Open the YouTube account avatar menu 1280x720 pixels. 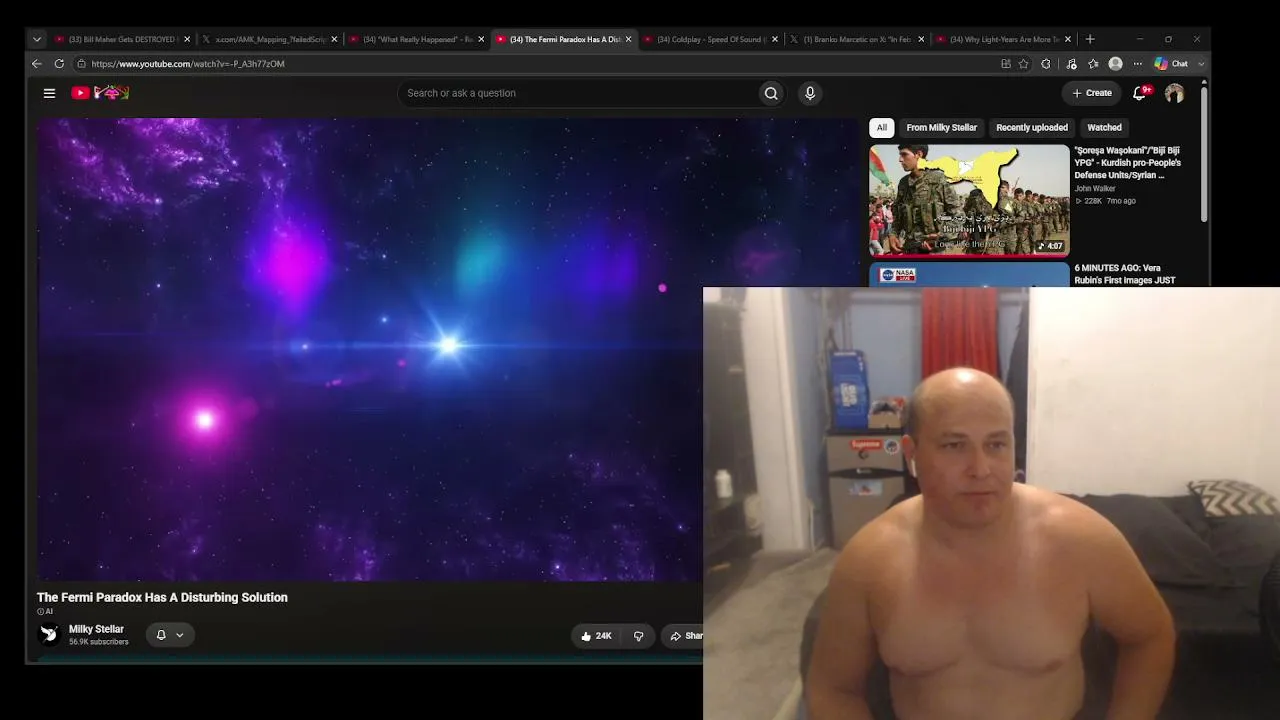pyautogui.click(x=1174, y=93)
